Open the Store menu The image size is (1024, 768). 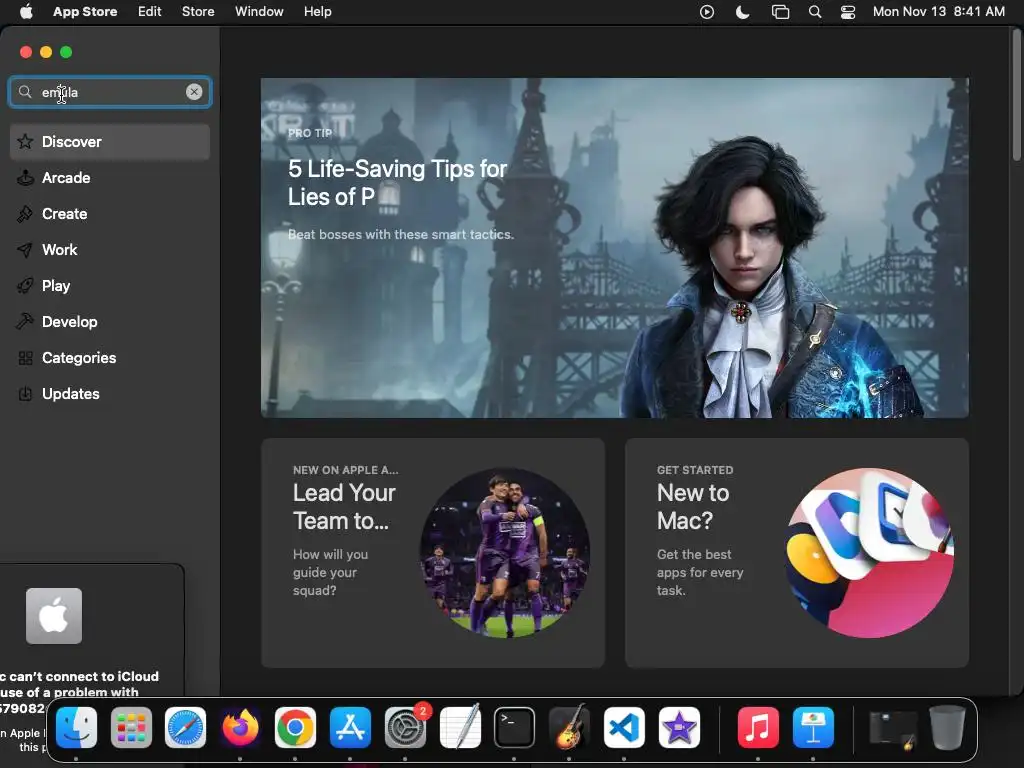(x=198, y=11)
